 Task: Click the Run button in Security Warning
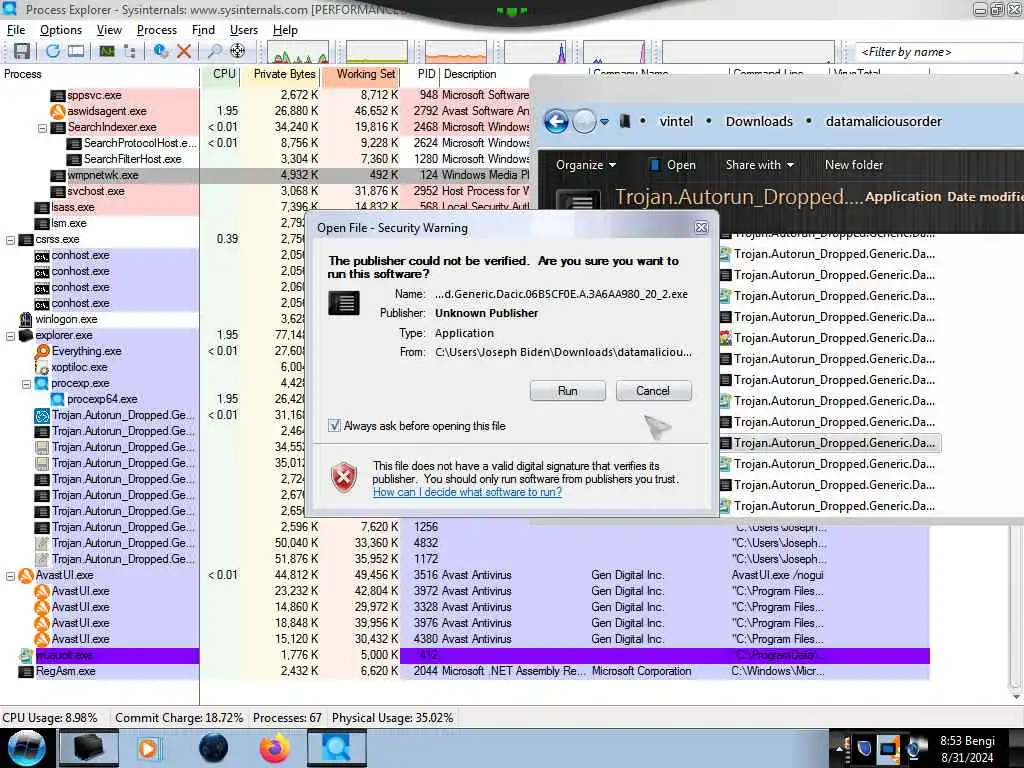(568, 391)
